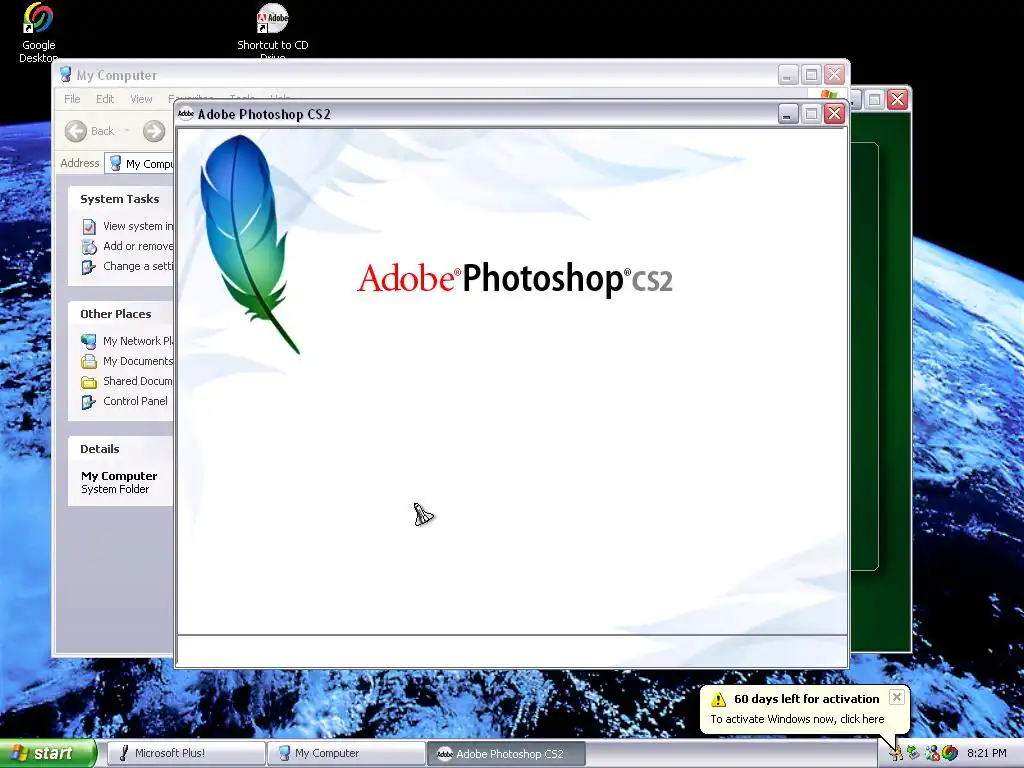Open the Edit menu in My Computer
The height and width of the screenshot is (768, 1024).
pos(105,99)
